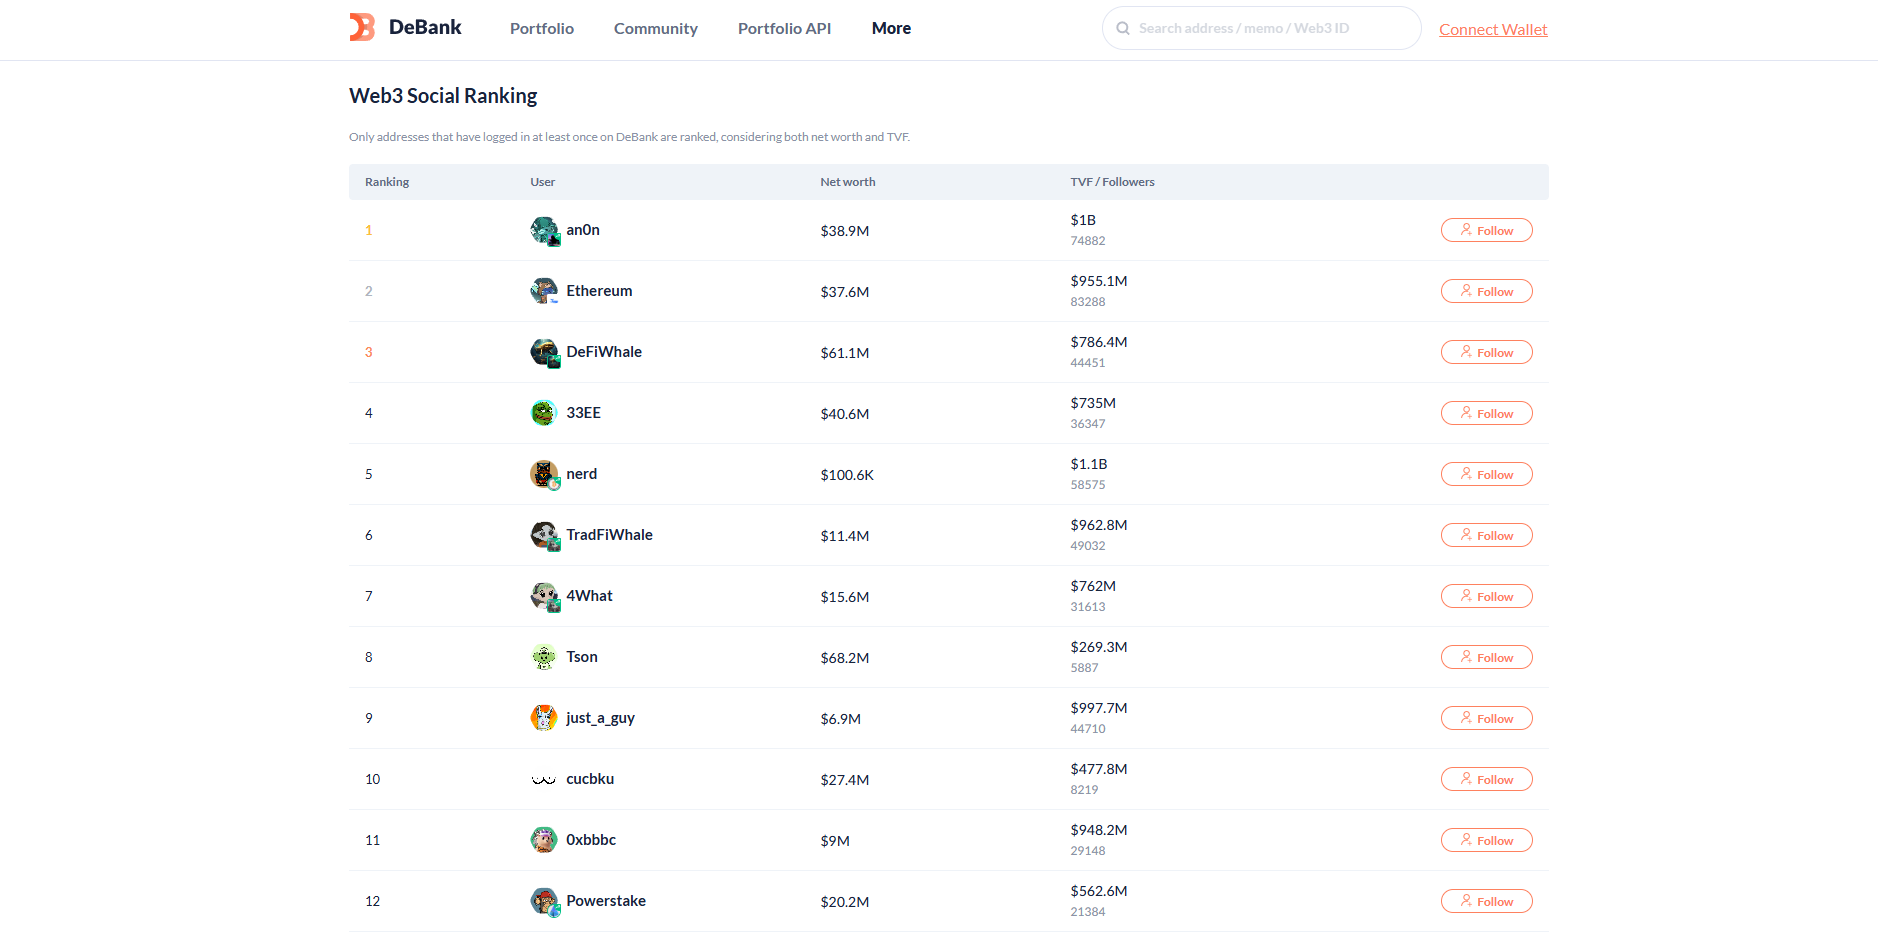The height and width of the screenshot is (934, 1878).
Task: Follow user 0xbbbc
Action: pos(1487,840)
